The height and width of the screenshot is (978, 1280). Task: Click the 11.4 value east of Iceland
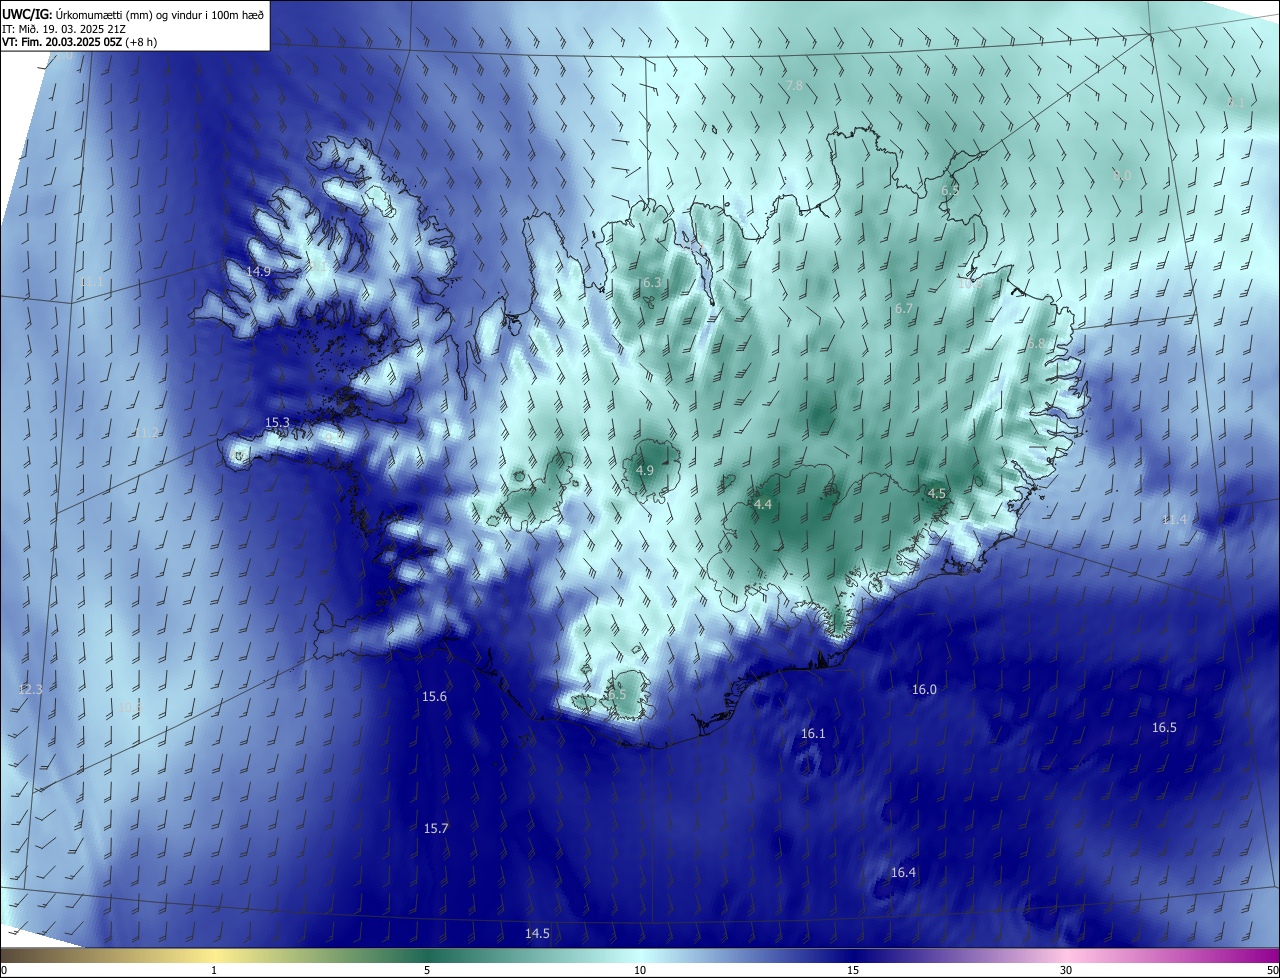tap(1174, 520)
